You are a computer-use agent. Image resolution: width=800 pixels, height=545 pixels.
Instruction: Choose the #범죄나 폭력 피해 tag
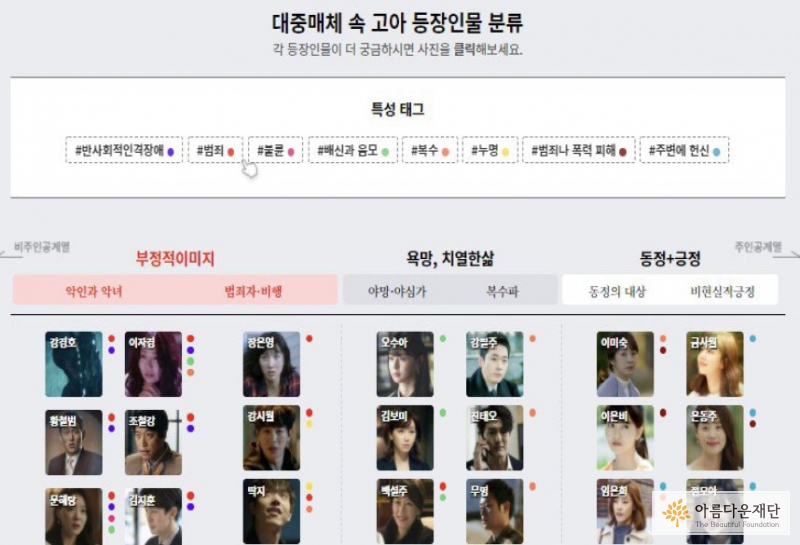(579, 150)
